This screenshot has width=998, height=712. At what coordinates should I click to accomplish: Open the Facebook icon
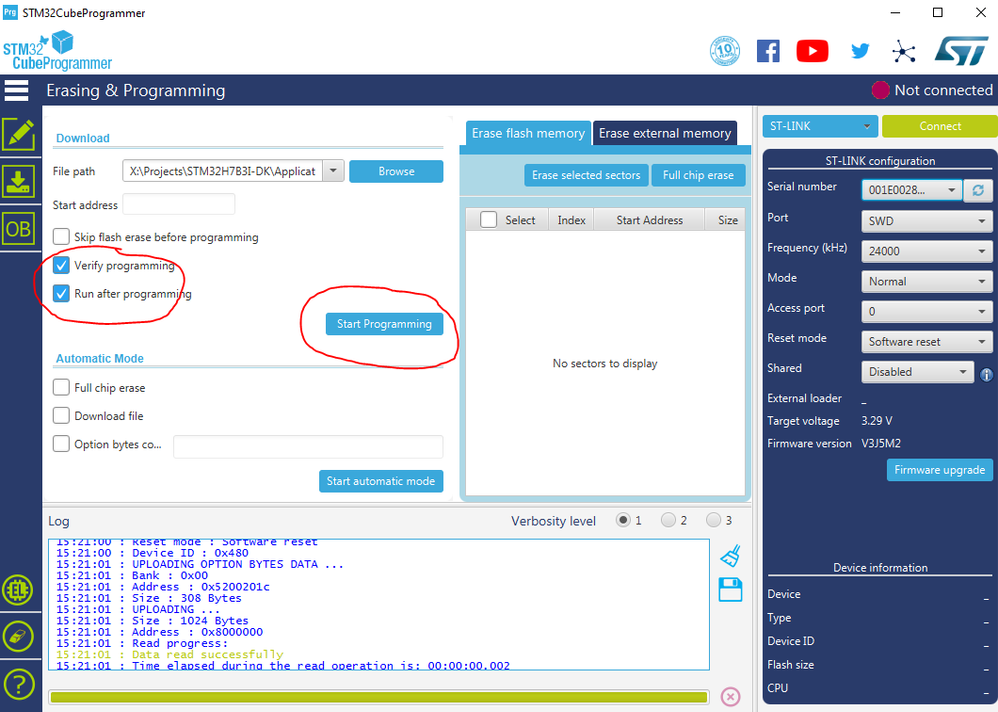coord(768,51)
